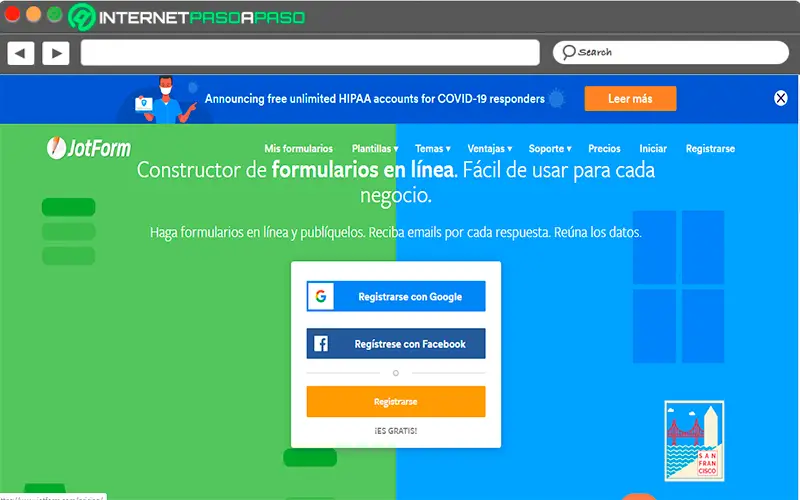Open the San Francisco stamp image
800x500 pixels.
point(694,441)
